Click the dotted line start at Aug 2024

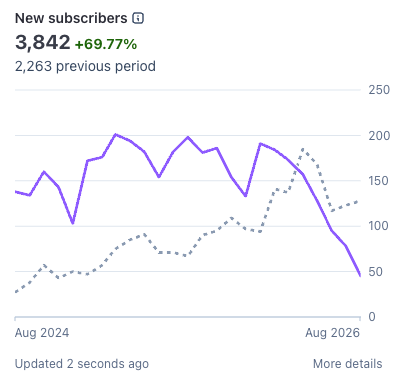click(16, 292)
